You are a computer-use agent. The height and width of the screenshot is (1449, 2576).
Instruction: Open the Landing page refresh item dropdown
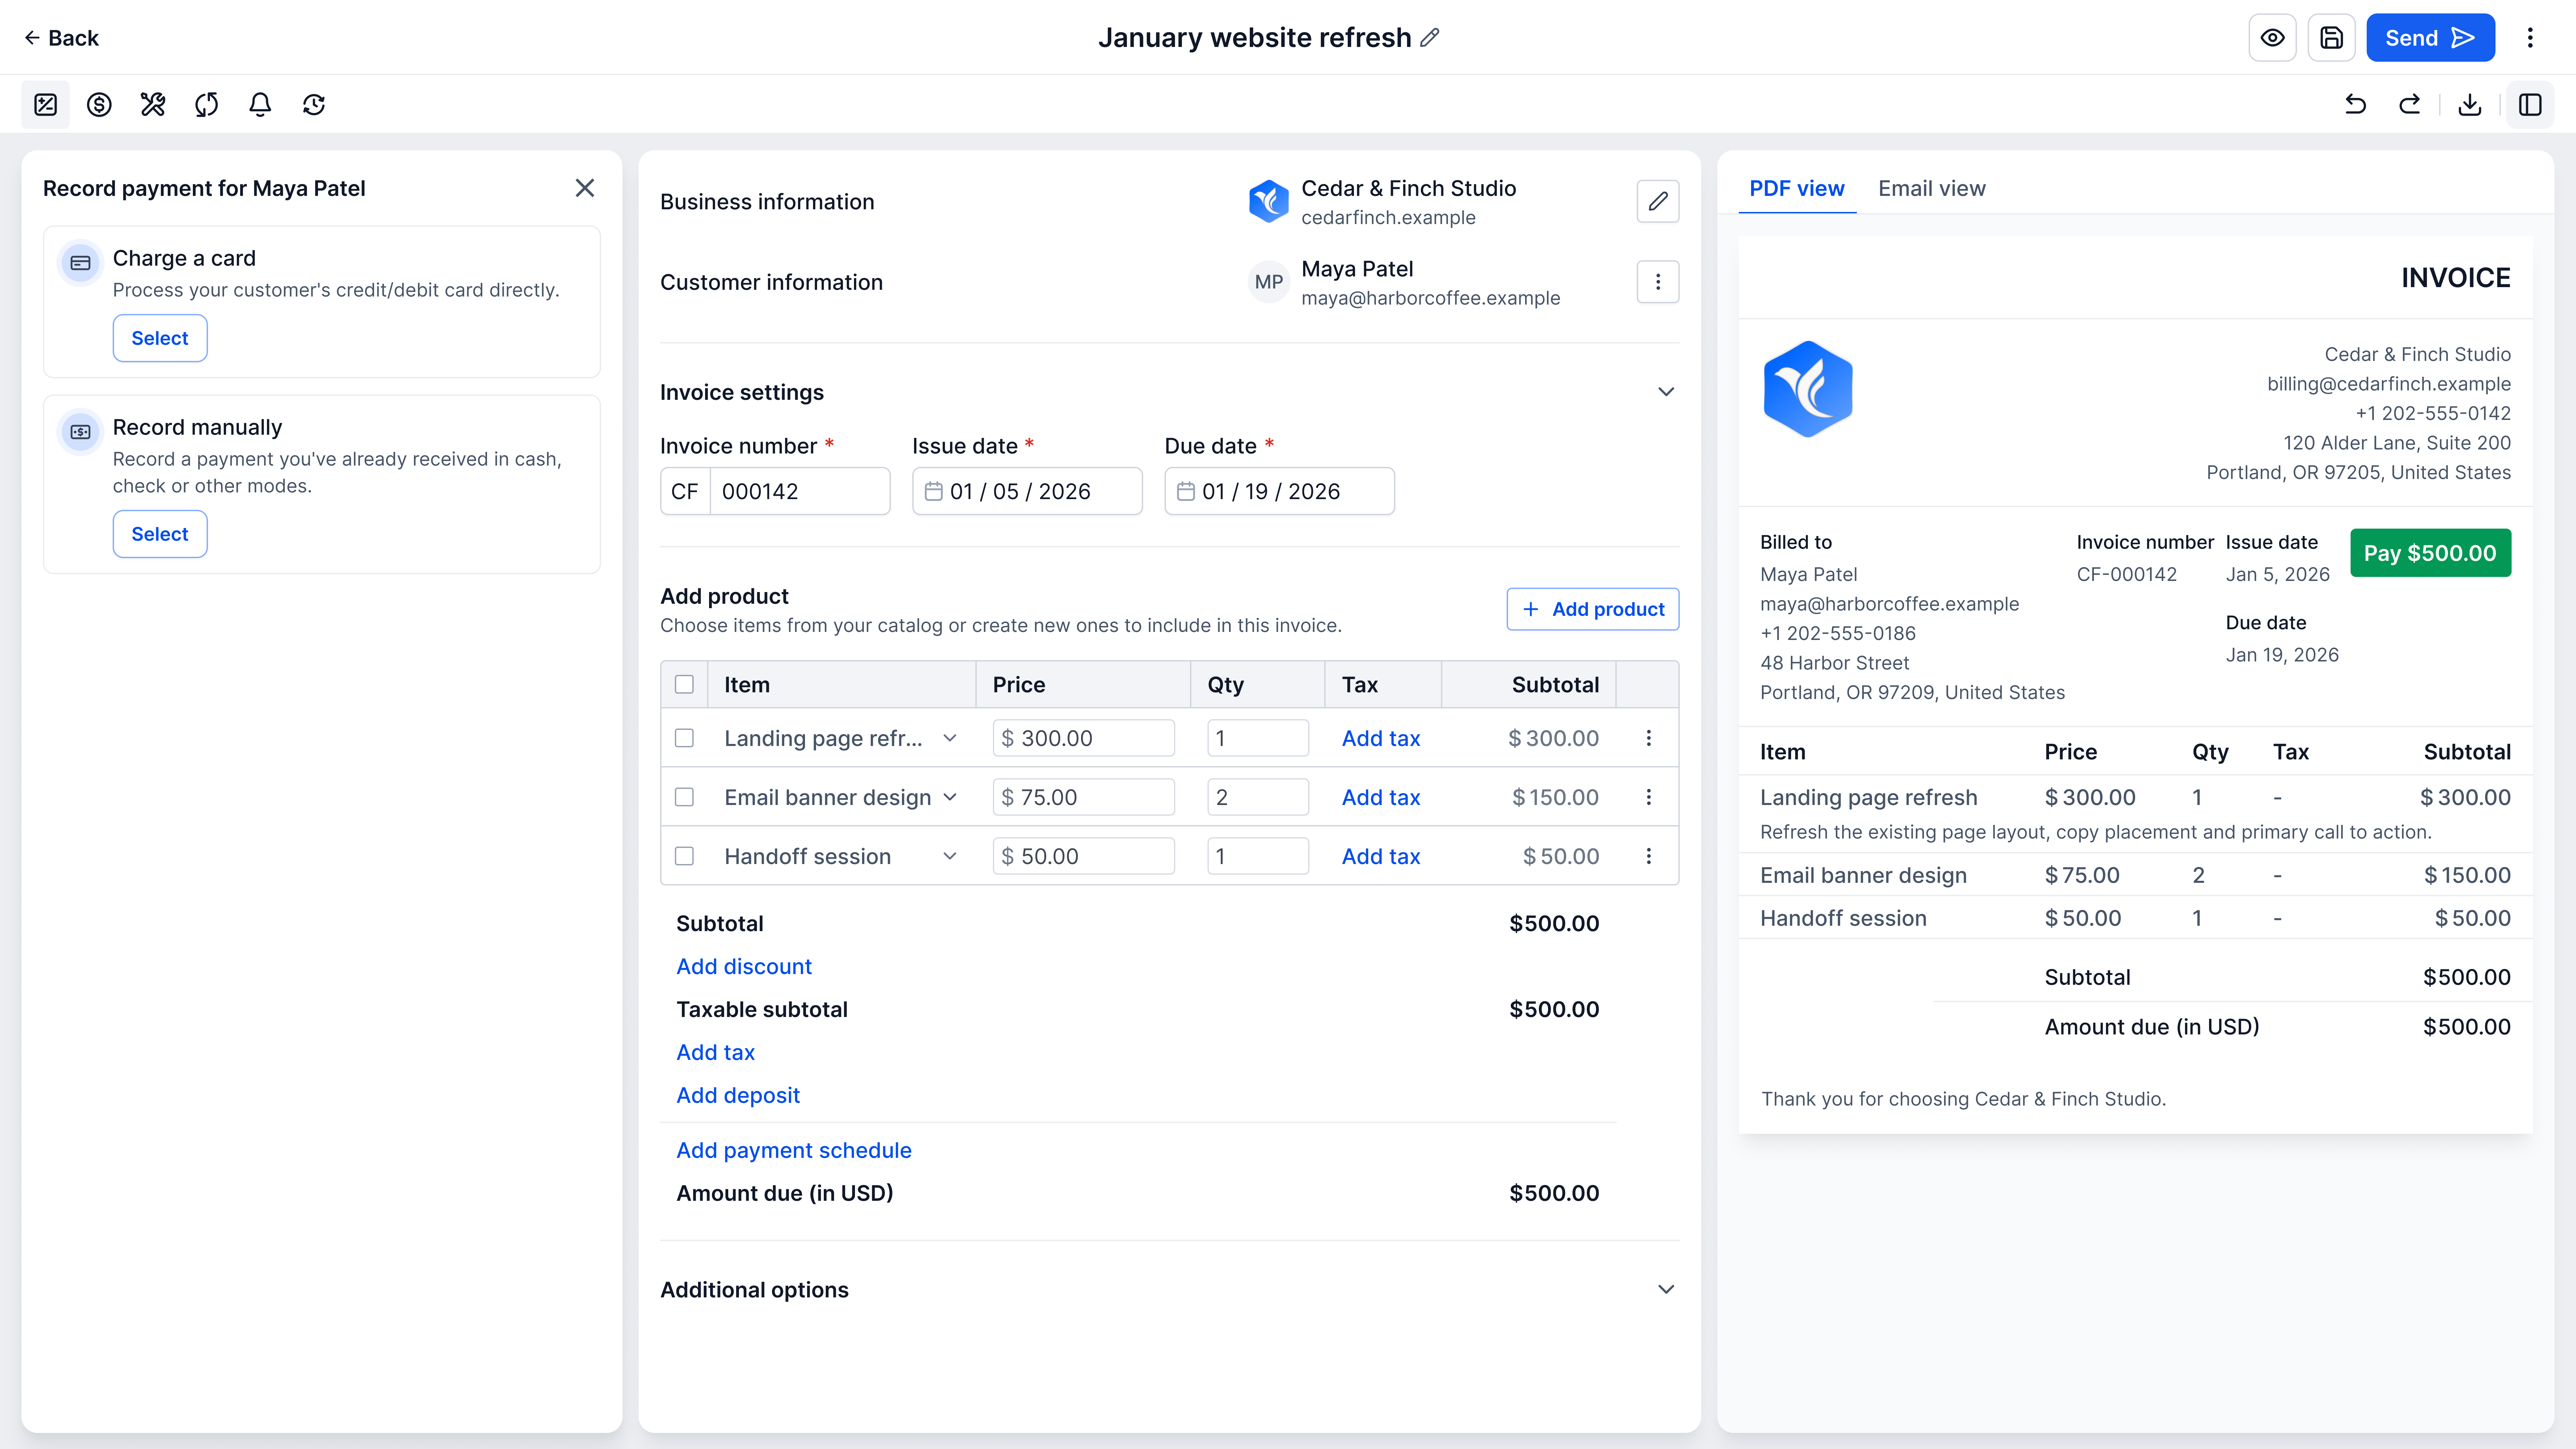click(x=950, y=738)
